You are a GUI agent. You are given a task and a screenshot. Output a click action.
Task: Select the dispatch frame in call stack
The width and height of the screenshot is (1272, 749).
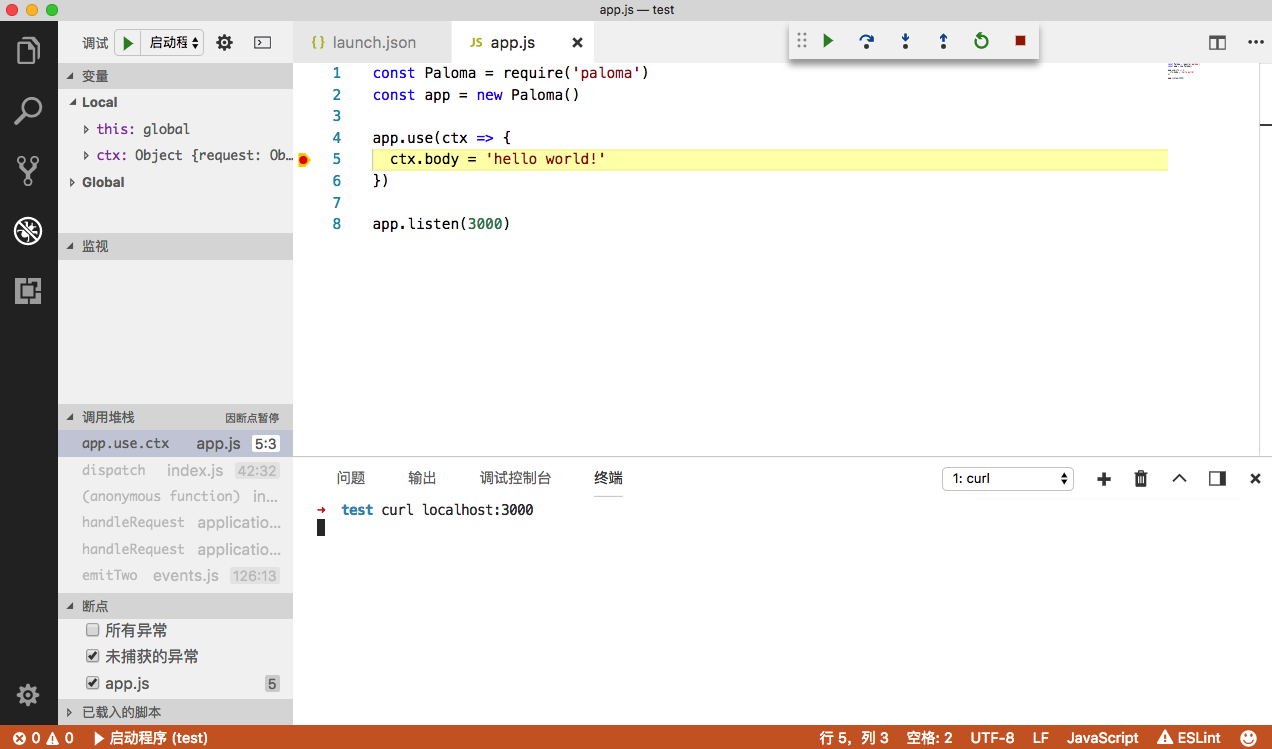(114, 470)
